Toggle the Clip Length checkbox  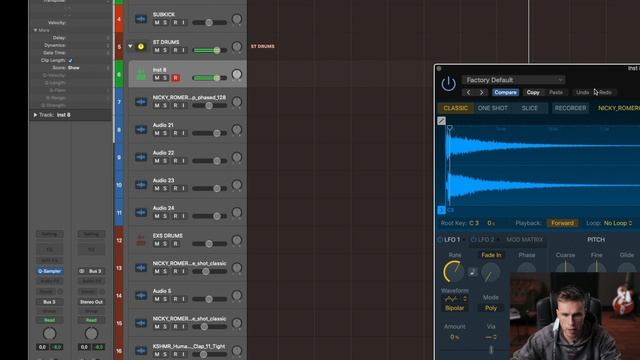tap(71, 60)
